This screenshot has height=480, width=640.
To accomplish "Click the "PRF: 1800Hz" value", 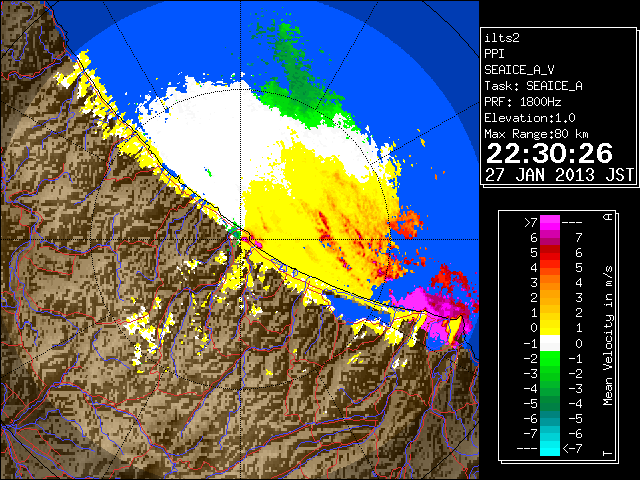I will (522, 102).
